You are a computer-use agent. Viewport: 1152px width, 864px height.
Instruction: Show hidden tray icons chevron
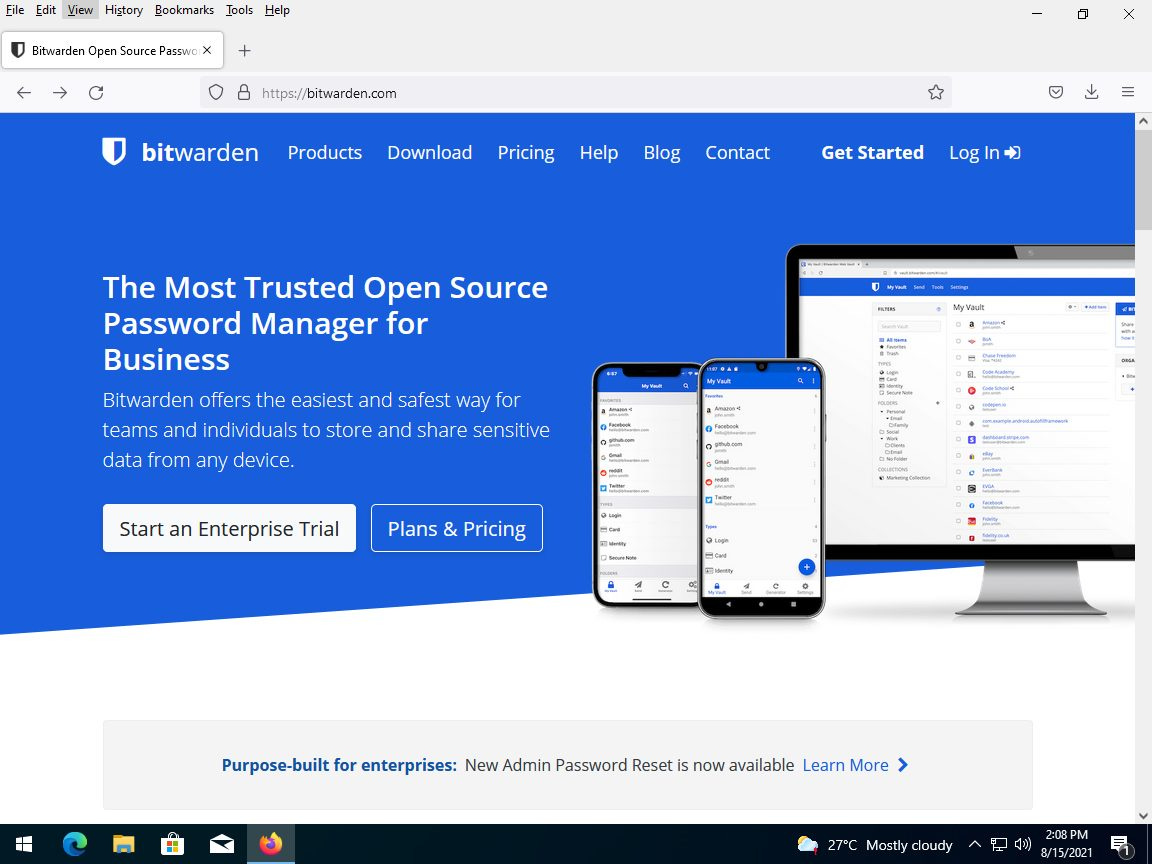(974, 844)
